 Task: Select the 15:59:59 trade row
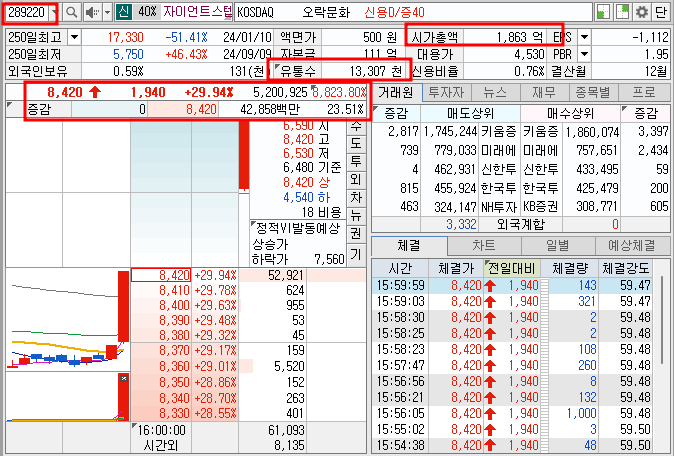click(x=512, y=285)
